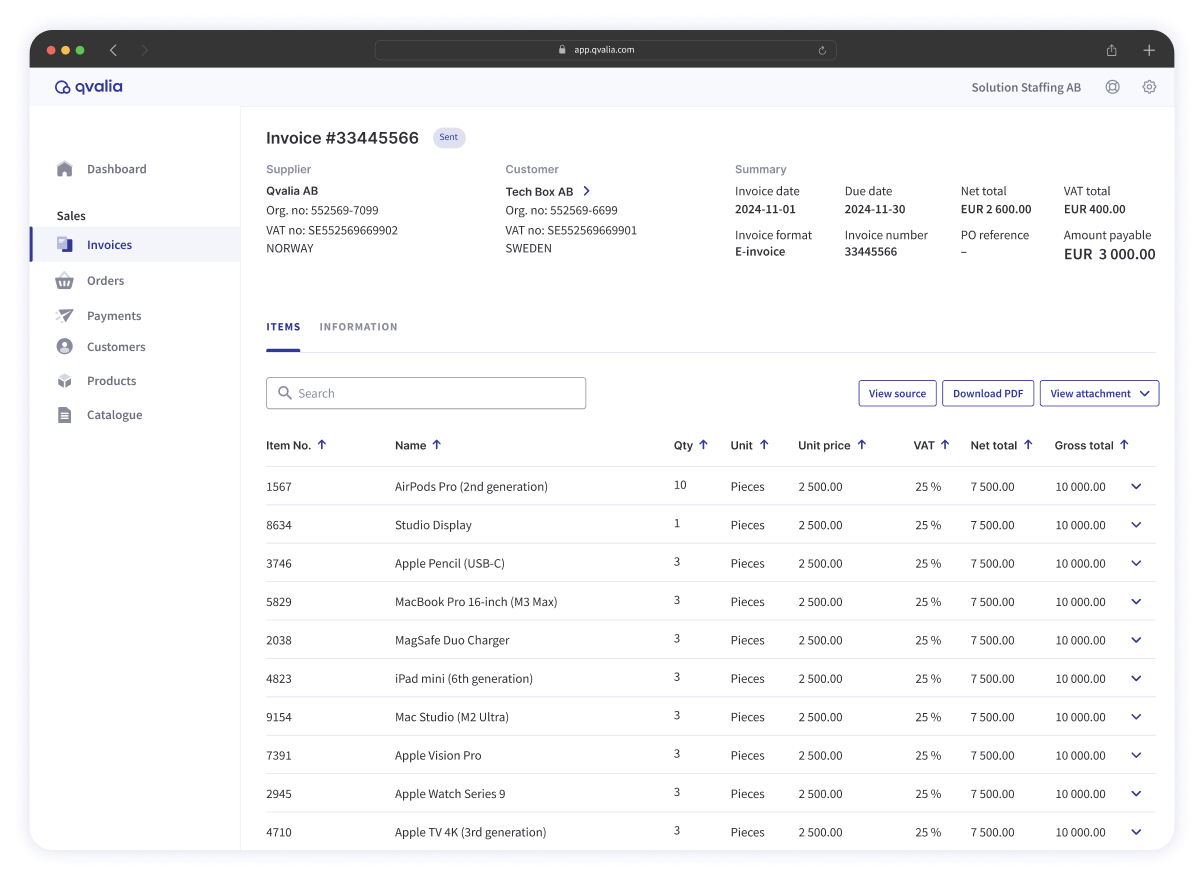Expand the Mac Studio (M2 Ultra) row

[x=1136, y=717]
